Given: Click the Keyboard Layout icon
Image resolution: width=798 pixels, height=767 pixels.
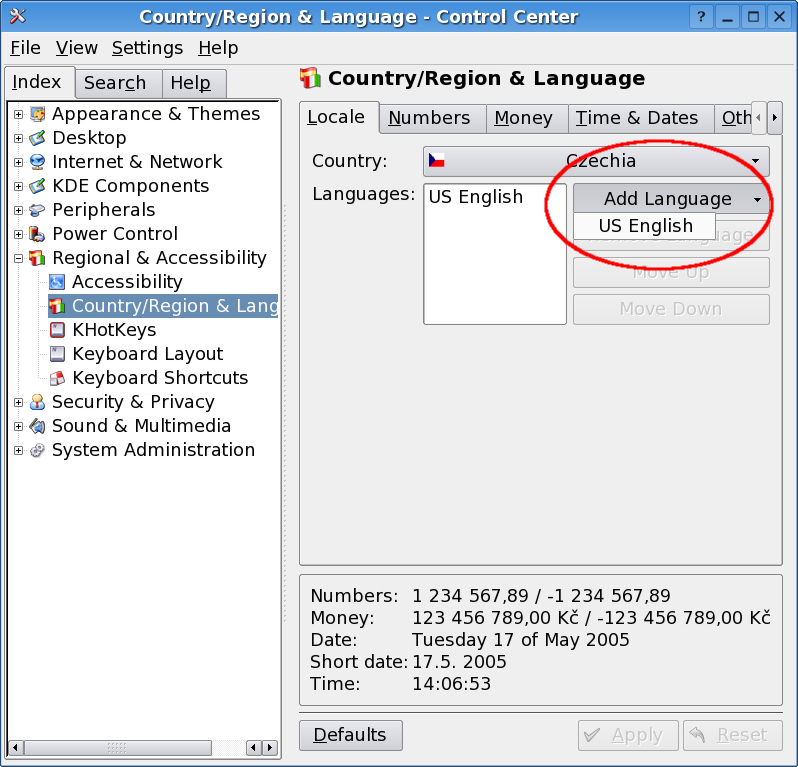Looking at the screenshot, I should (x=57, y=354).
